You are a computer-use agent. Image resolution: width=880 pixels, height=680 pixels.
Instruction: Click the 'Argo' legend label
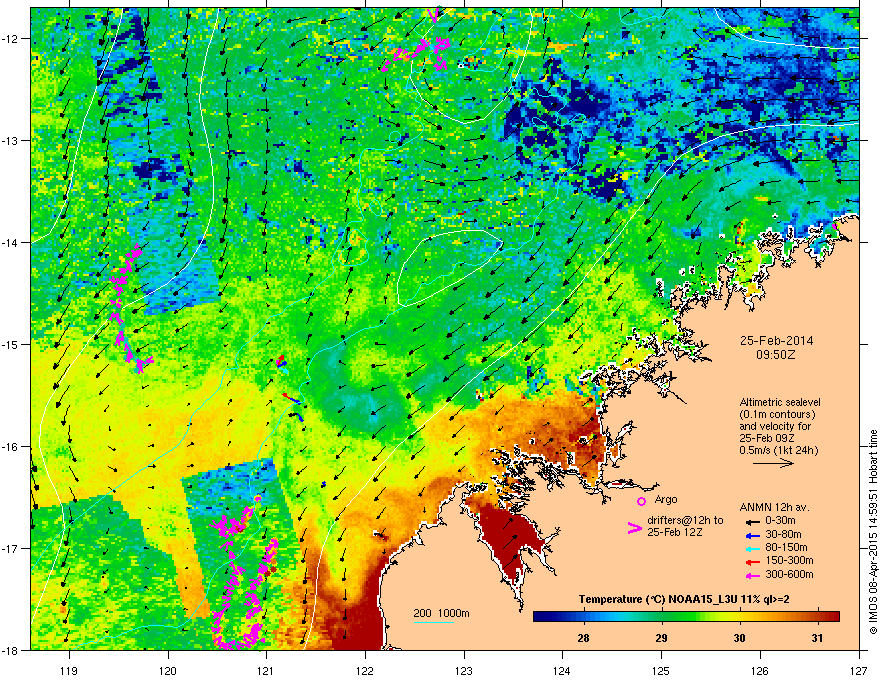[x=666, y=499]
